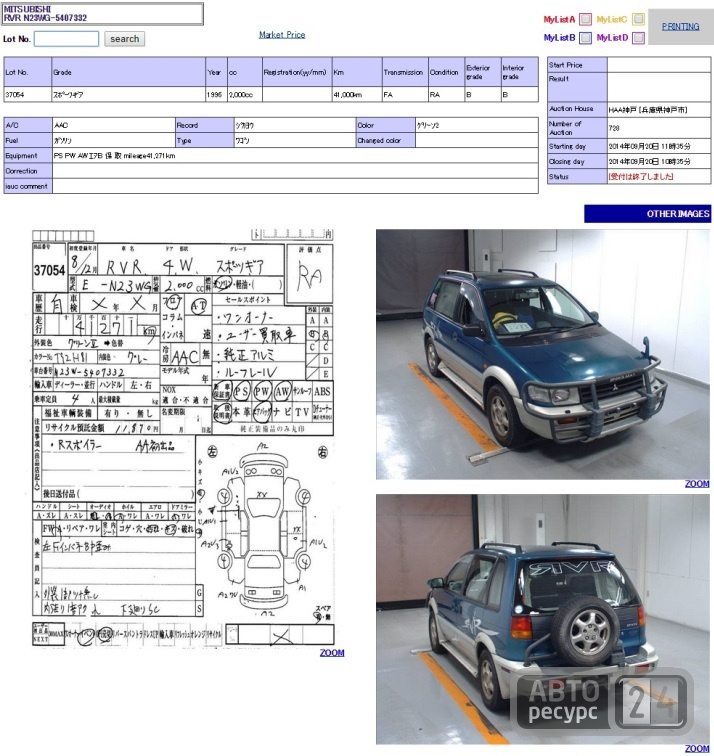714x756 pixels.
Task: Click the MyListA label
Action: click(x=559, y=20)
